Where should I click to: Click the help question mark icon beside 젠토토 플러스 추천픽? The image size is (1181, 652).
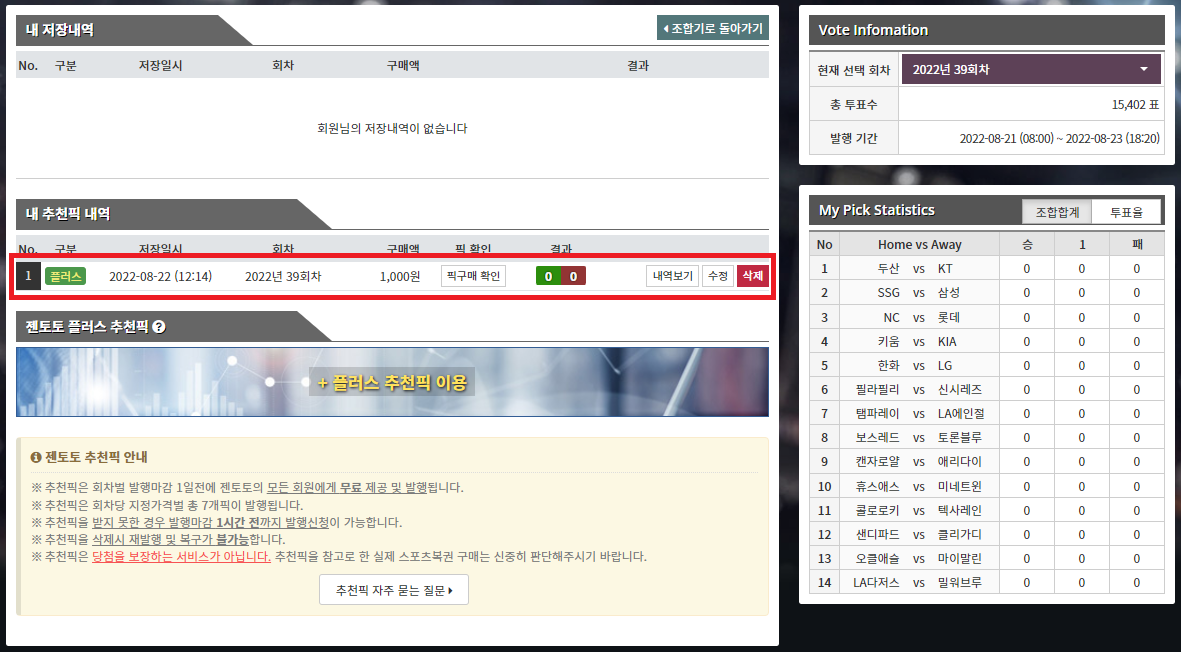(159, 327)
